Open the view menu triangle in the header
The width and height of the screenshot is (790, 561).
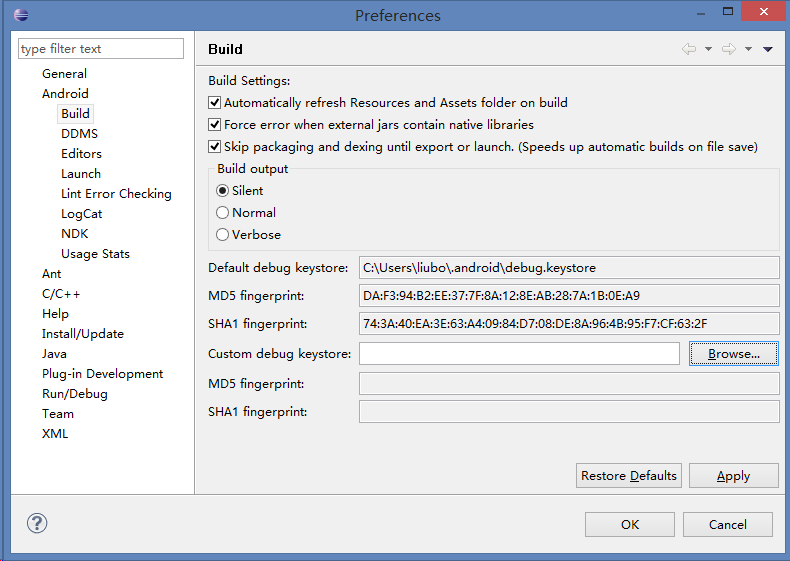pos(768,49)
